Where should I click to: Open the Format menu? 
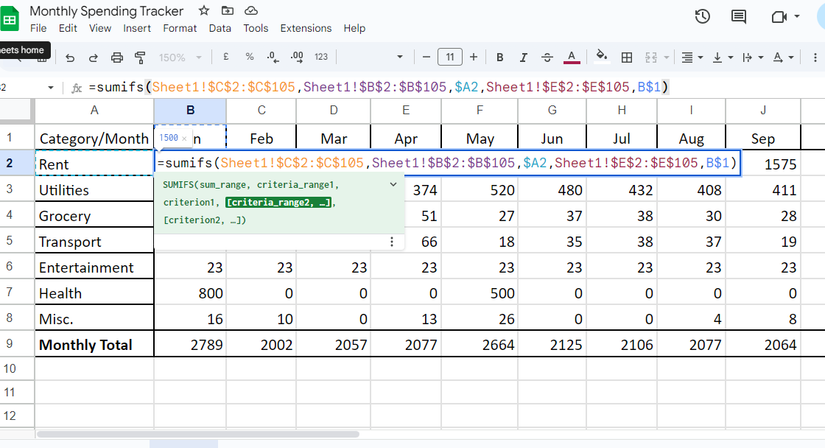pos(180,28)
